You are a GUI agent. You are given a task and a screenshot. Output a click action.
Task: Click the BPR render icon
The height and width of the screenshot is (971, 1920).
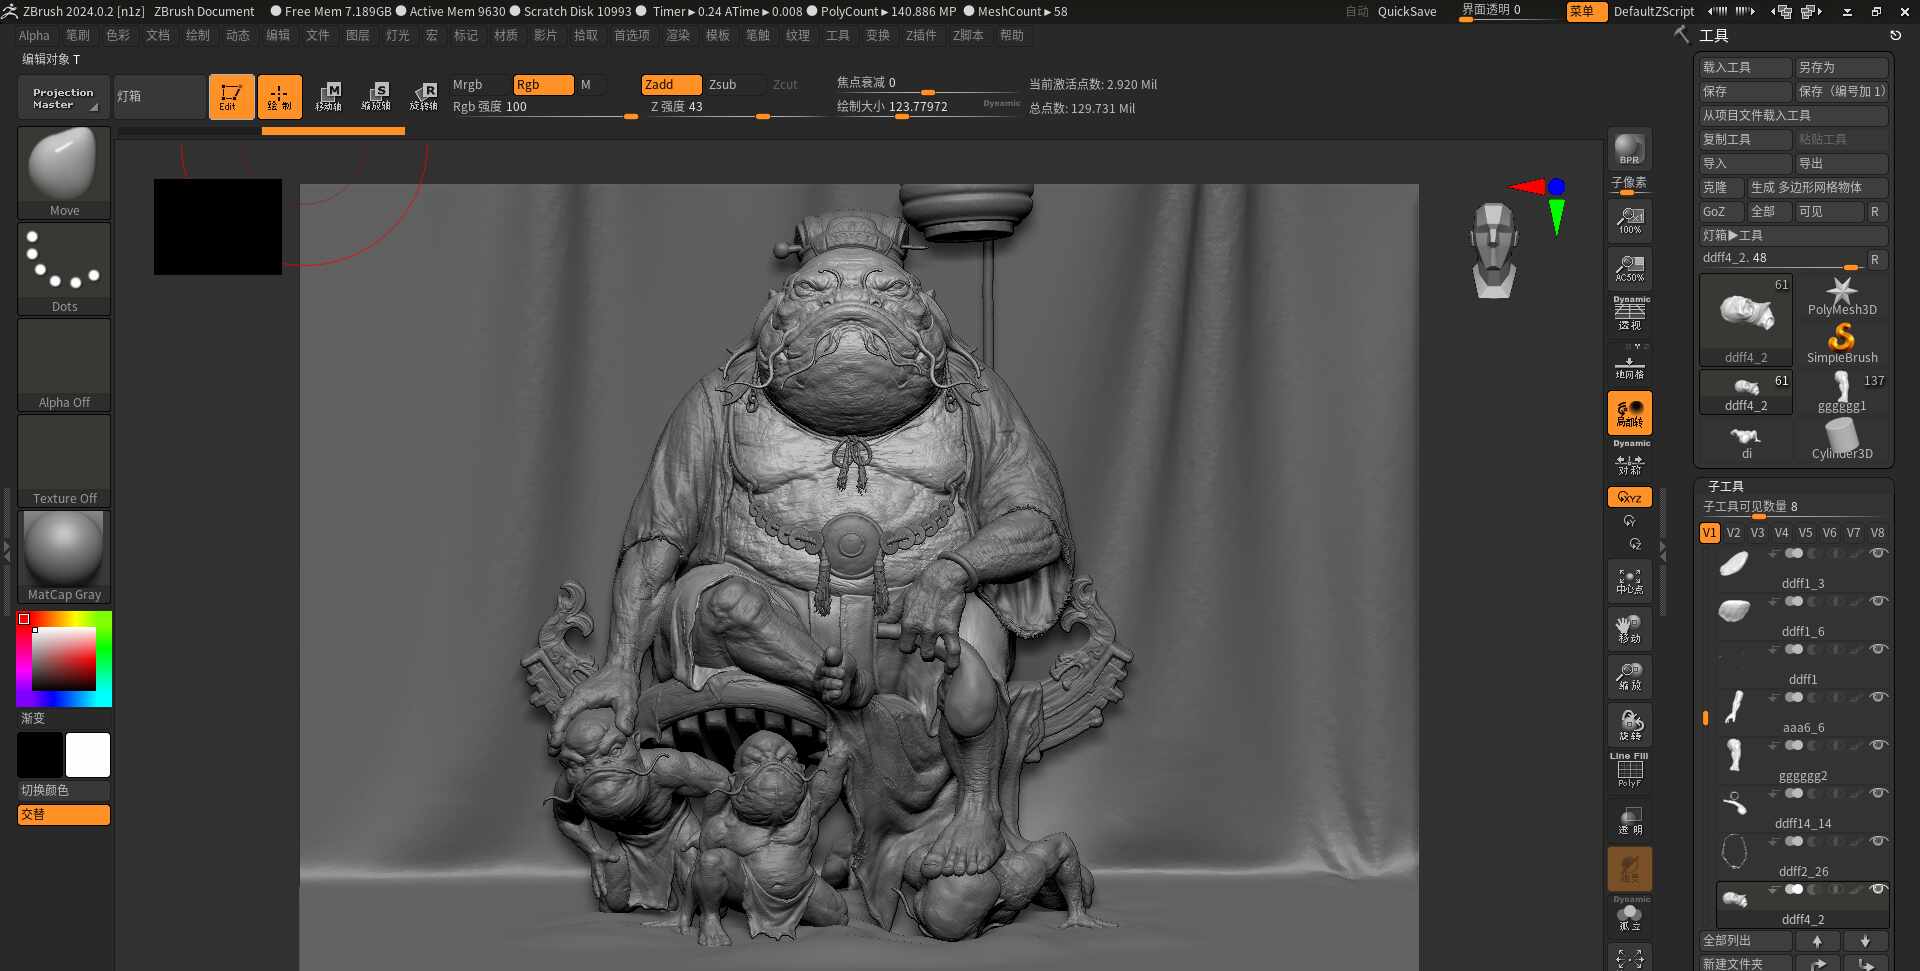coord(1629,149)
